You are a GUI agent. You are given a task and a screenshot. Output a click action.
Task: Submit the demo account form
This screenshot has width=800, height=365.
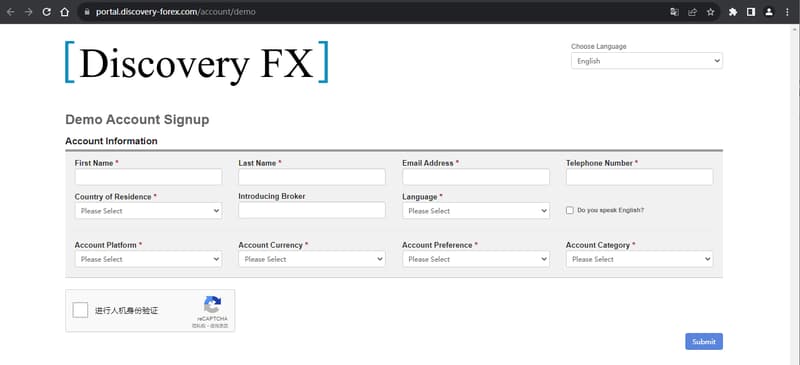(704, 342)
